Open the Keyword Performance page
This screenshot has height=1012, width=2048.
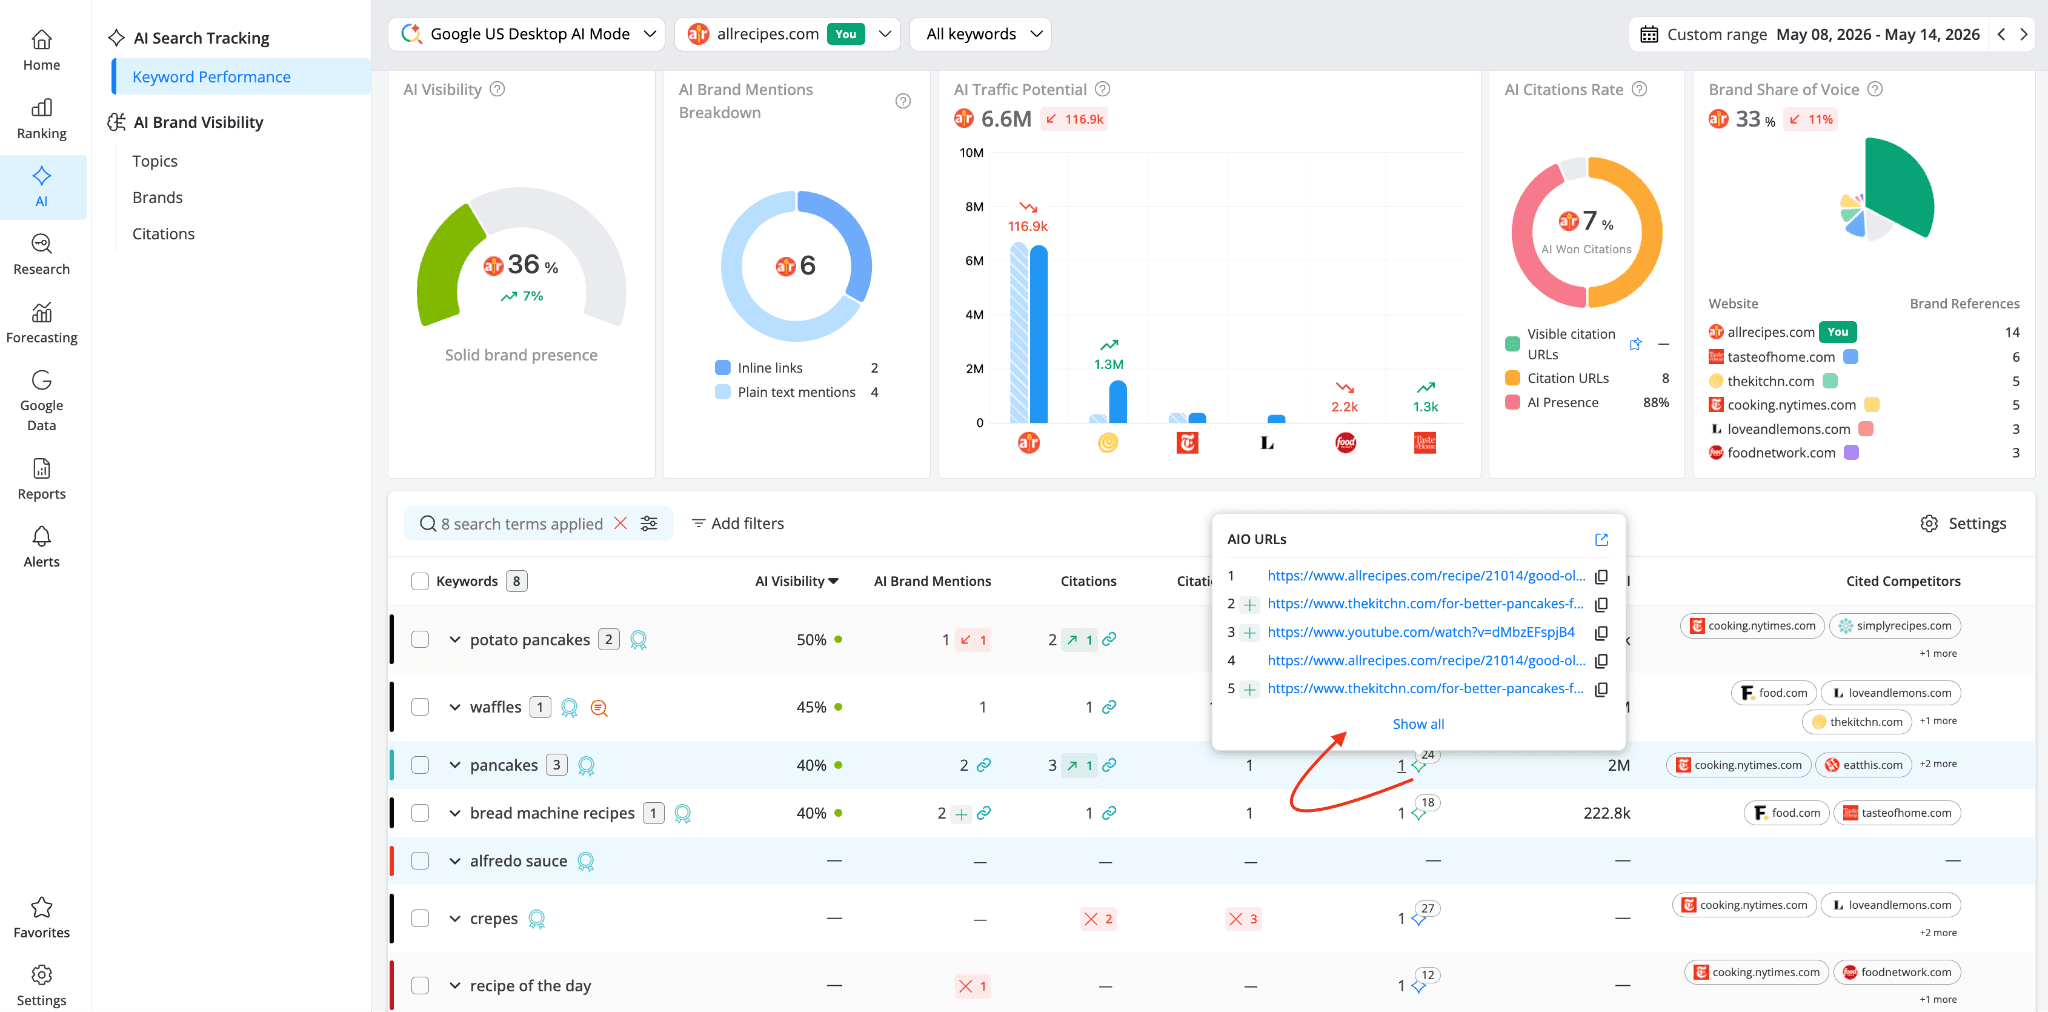[241, 77]
